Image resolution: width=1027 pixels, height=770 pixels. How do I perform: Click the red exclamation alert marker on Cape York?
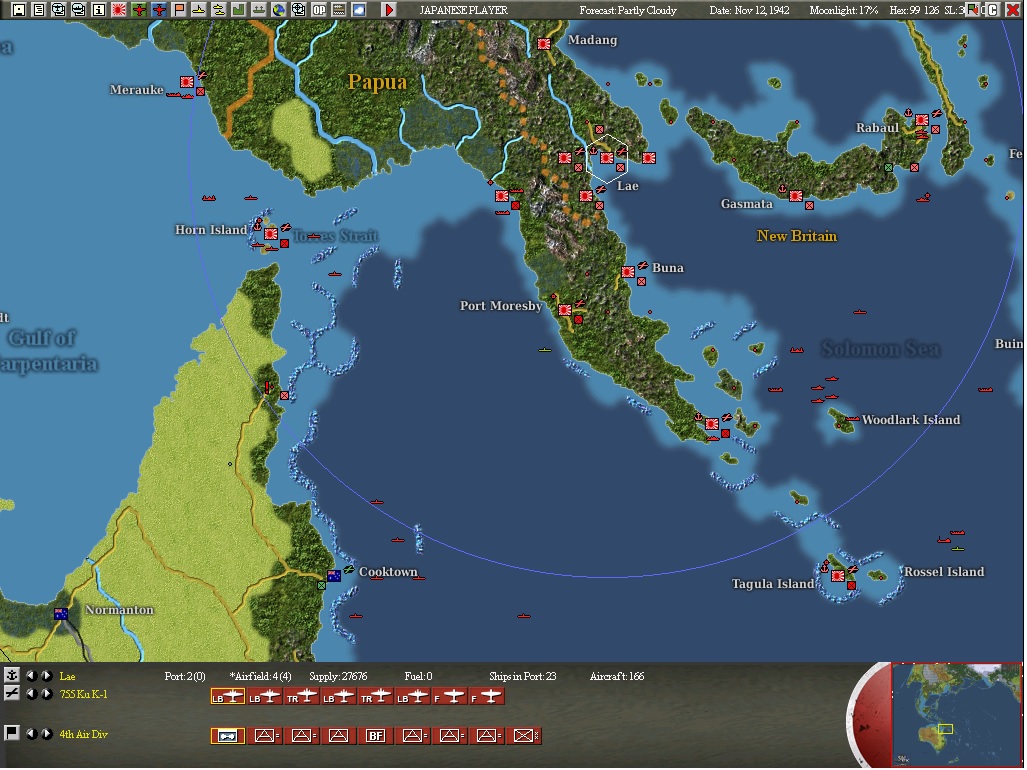[x=267, y=388]
